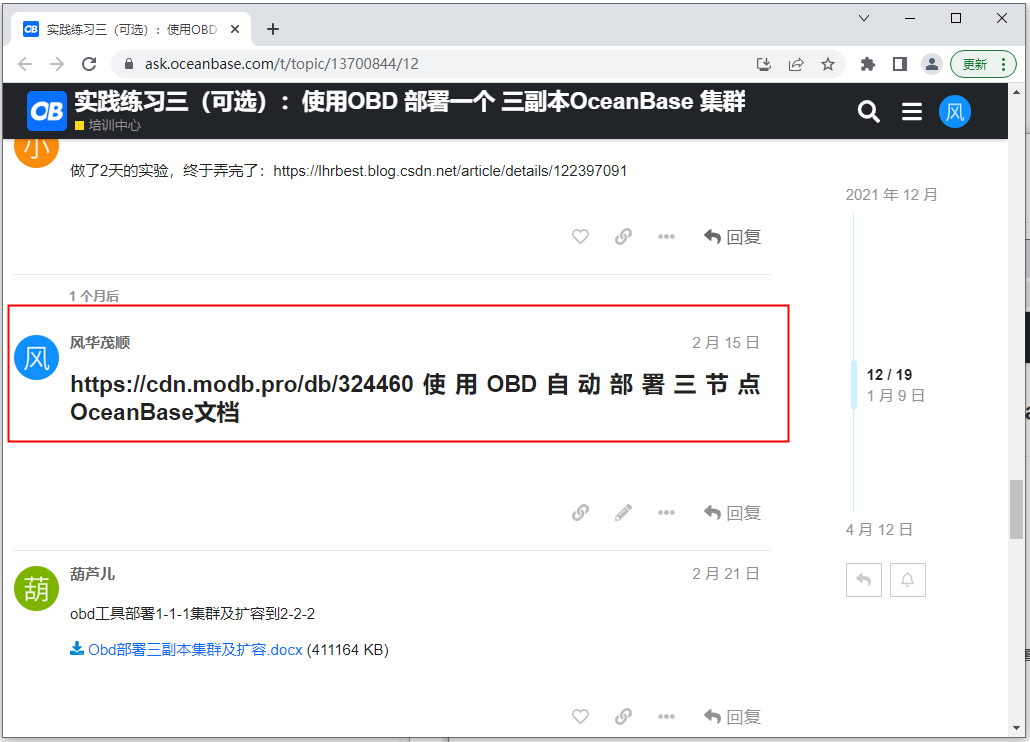Click the 2 月 21 日 post date

(725, 573)
